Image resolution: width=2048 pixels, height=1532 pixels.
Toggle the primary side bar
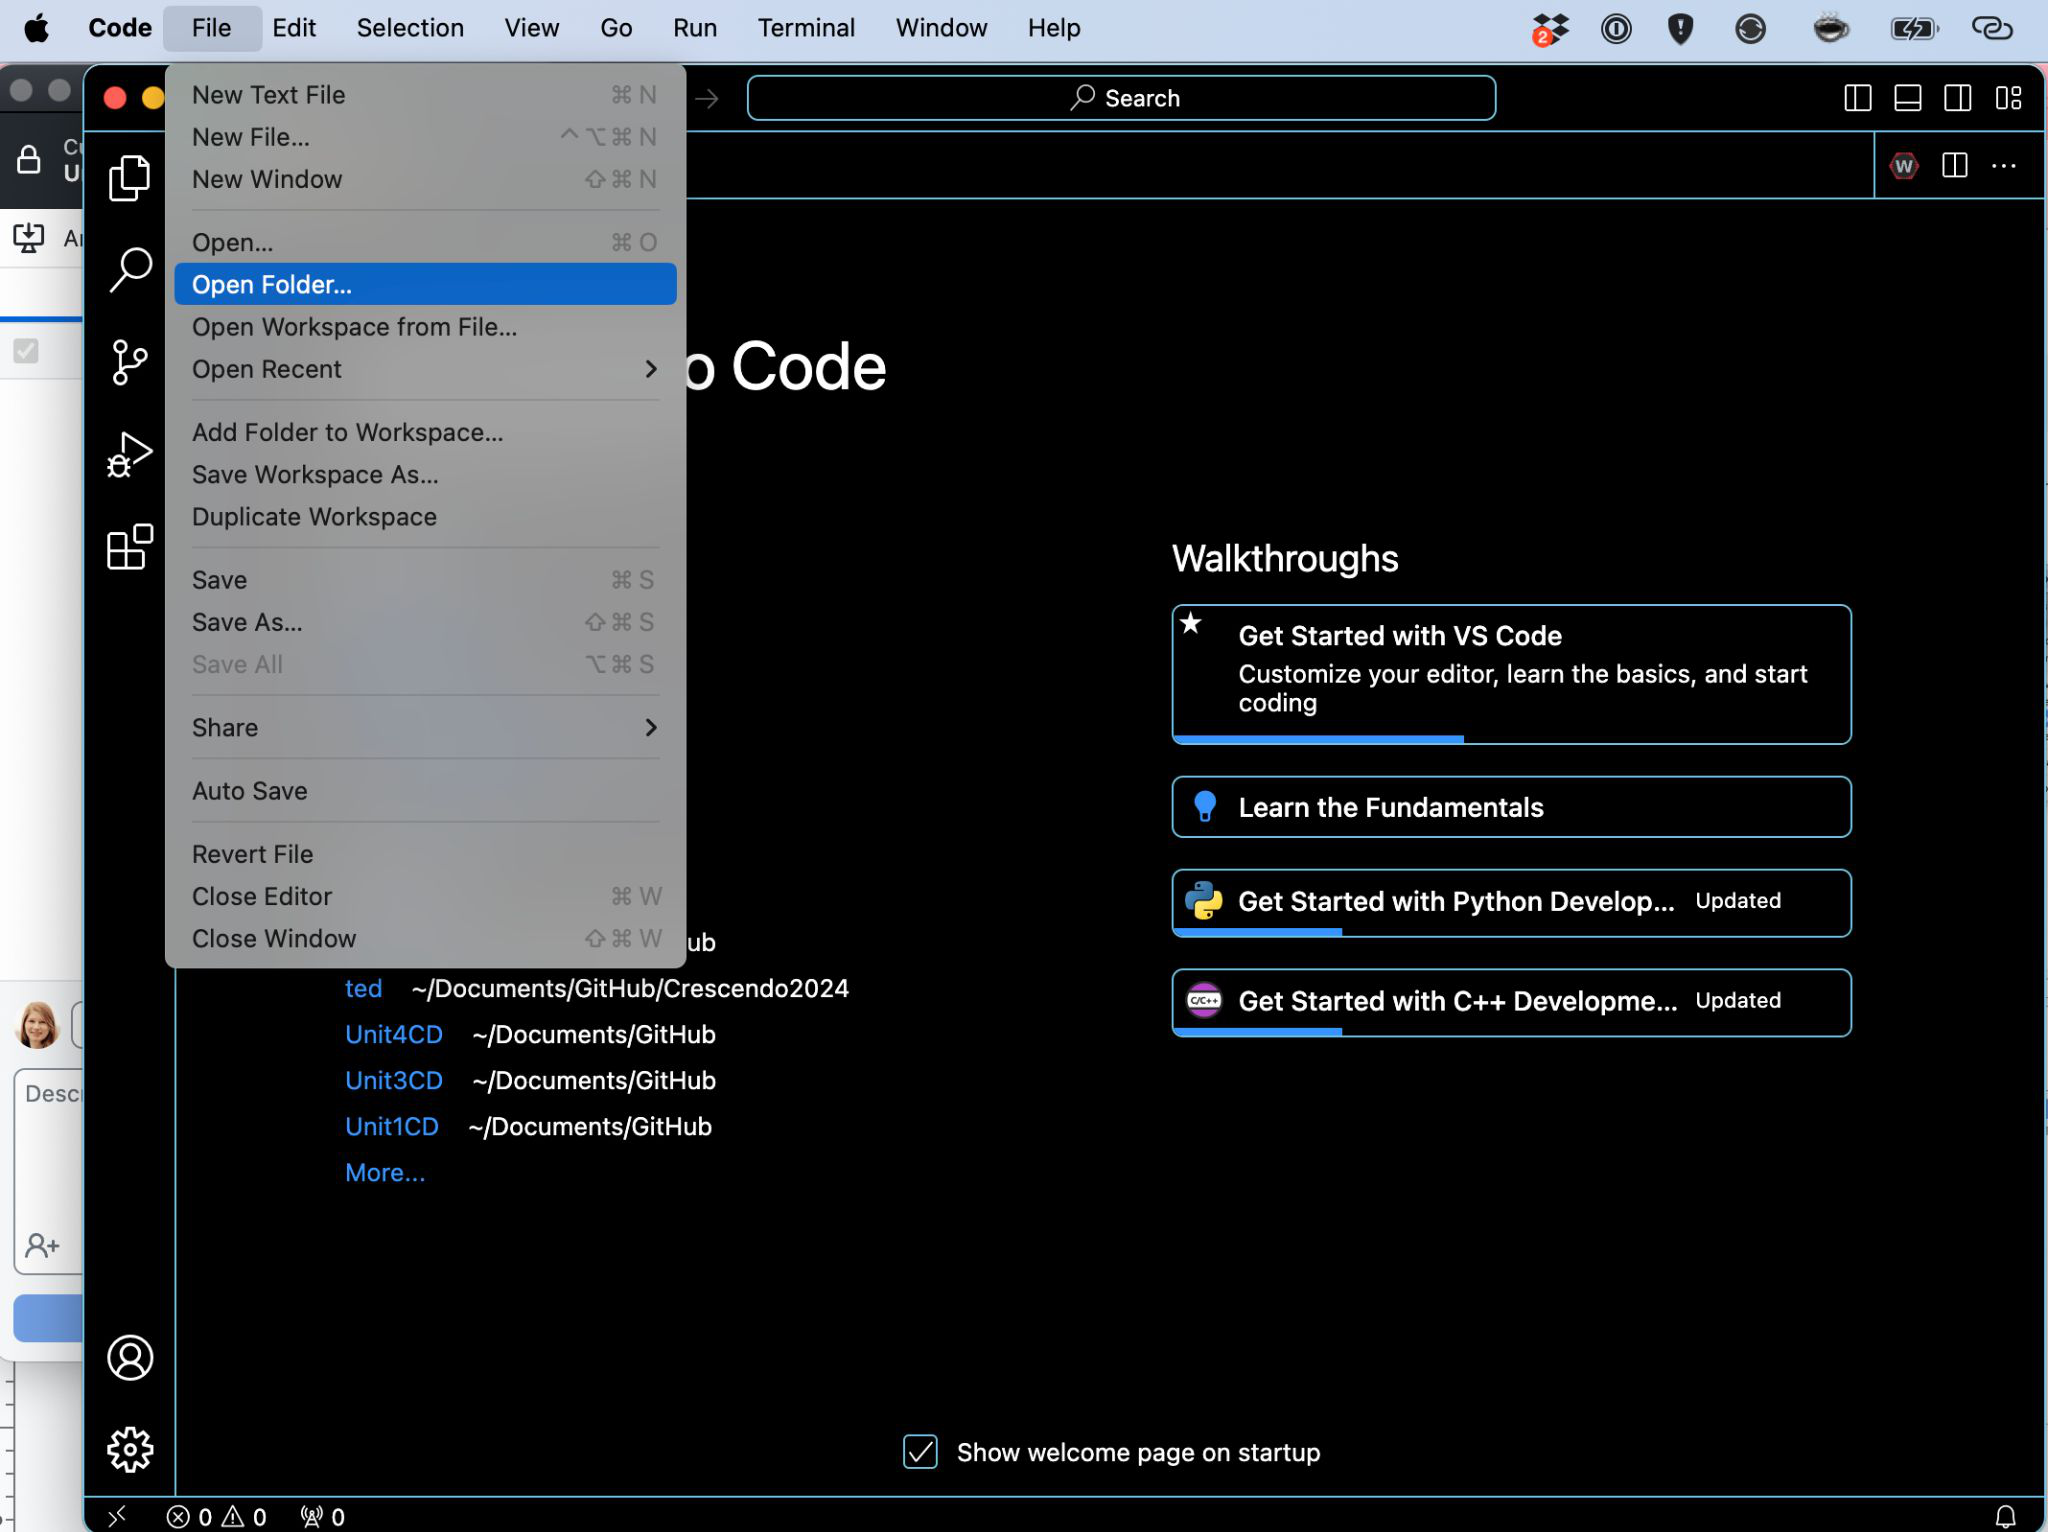pyautogui.click(x=1857, y=98)
